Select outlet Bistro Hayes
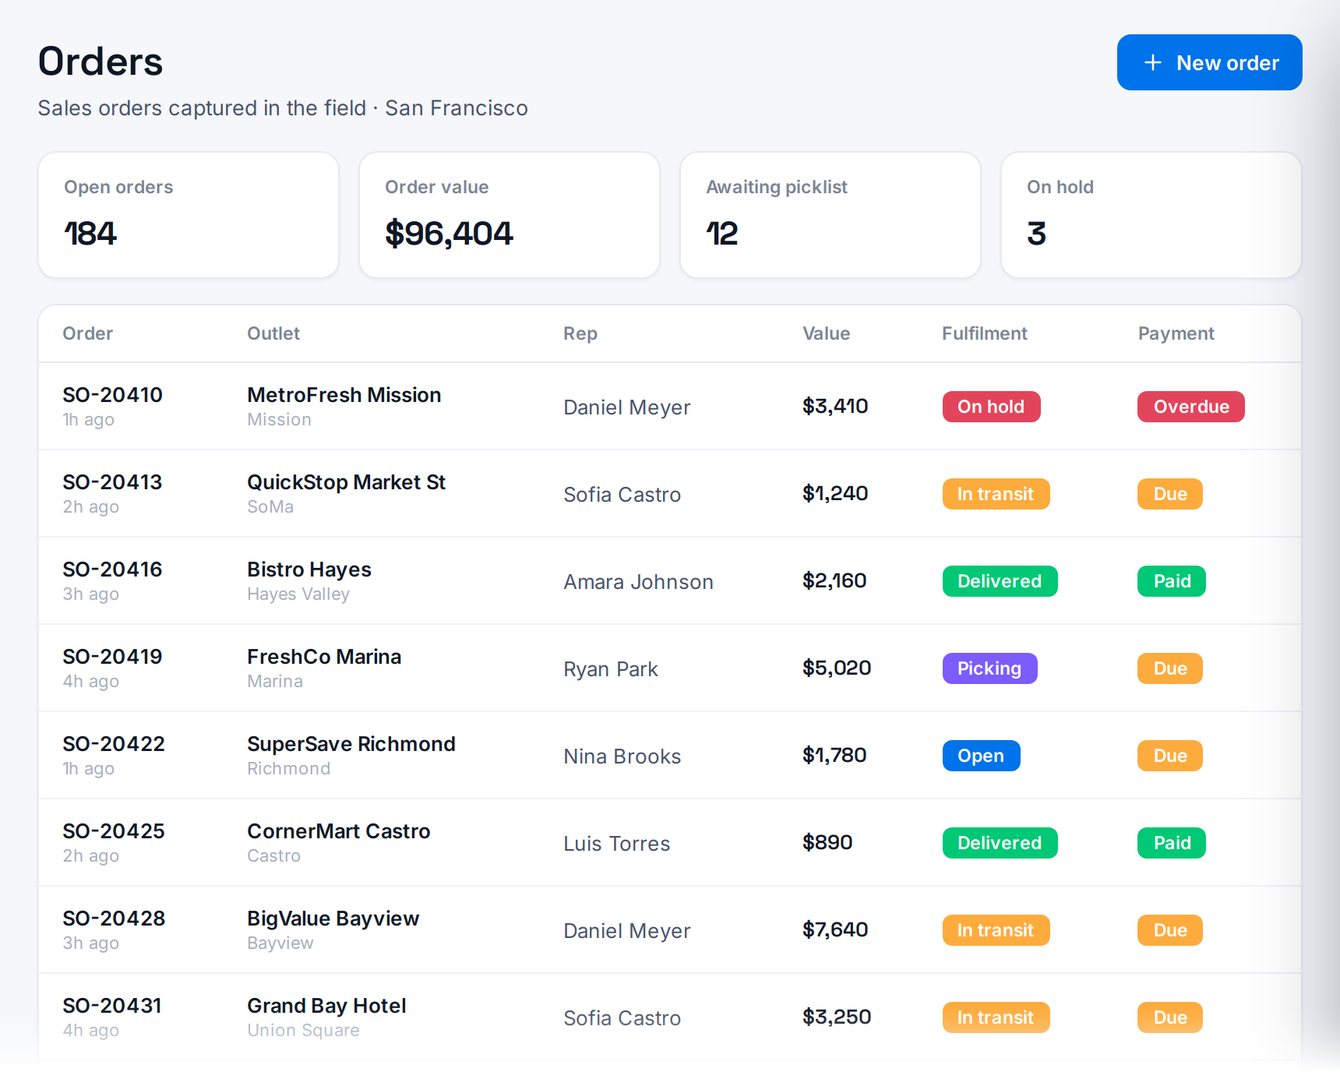 (309, 569)
